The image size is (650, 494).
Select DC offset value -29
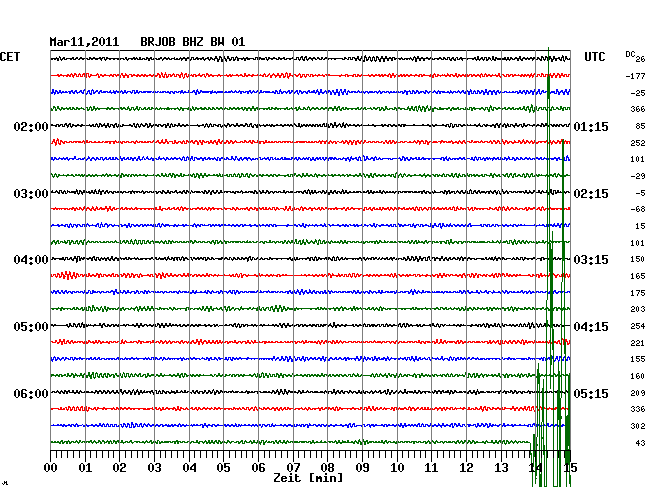[638, 176]
